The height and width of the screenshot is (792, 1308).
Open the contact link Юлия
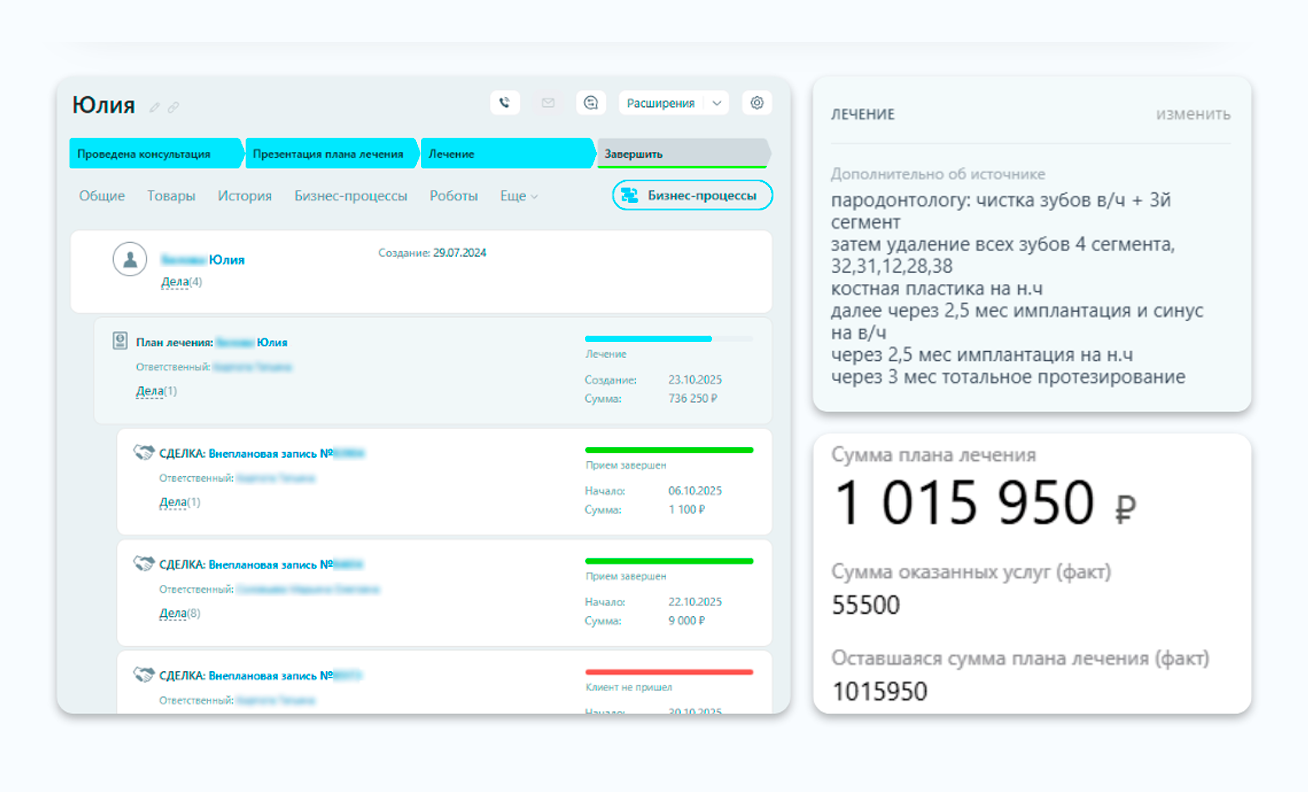(x=203, y=259)
